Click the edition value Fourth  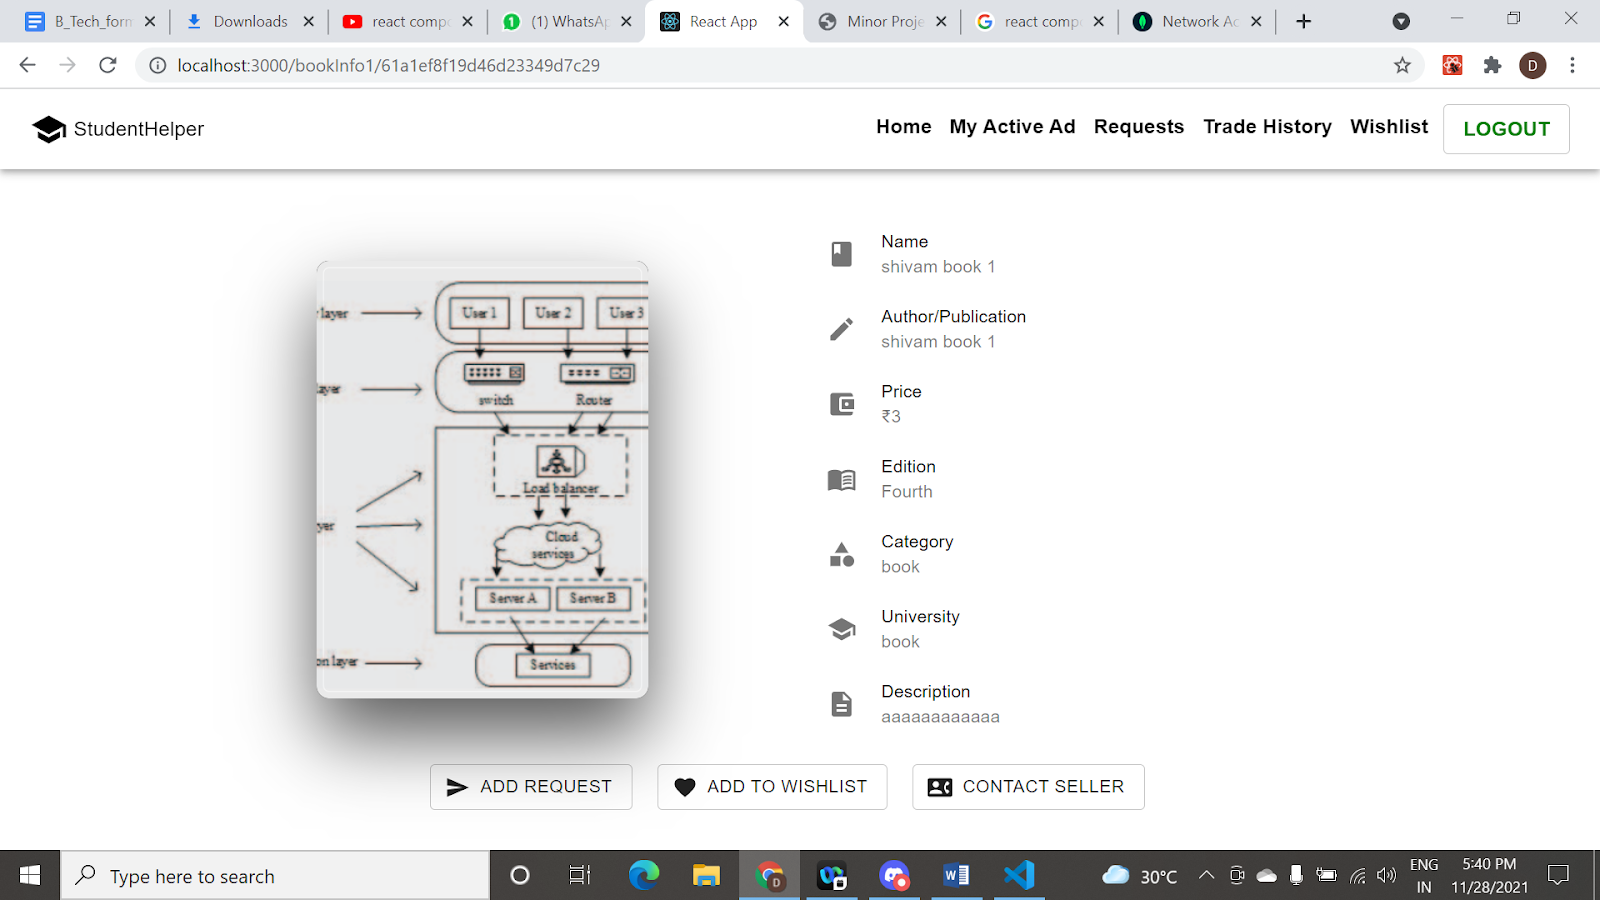point(907,491)
